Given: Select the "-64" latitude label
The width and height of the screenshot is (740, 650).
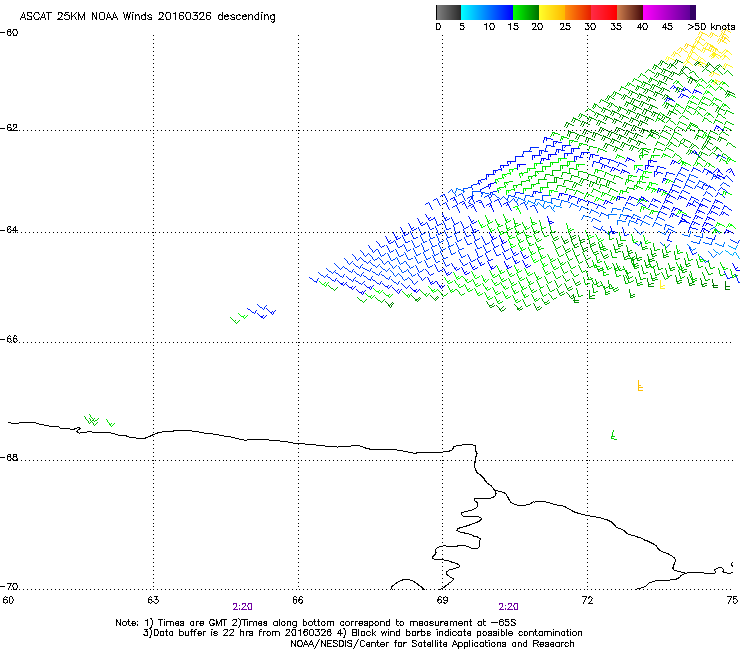Looking at the screenshot, I should coord(9,229).
